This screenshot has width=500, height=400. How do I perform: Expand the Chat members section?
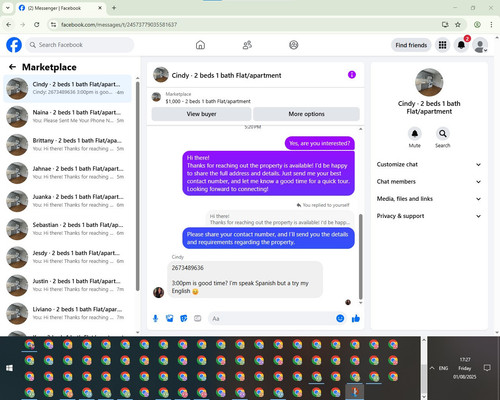pyautogui.click(x=429, y=182)
